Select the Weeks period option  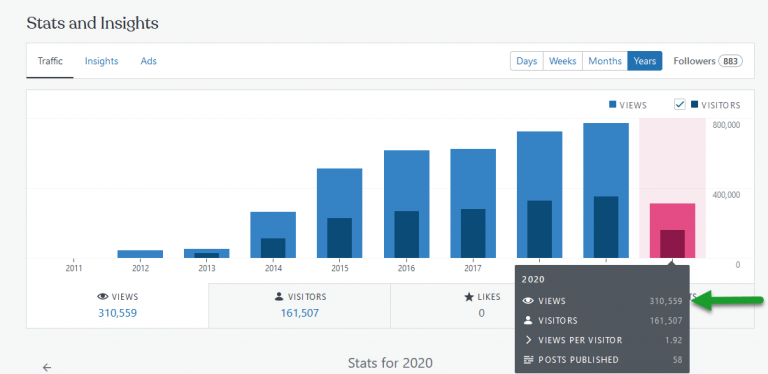pyautogui.click(x=563, y=61)
